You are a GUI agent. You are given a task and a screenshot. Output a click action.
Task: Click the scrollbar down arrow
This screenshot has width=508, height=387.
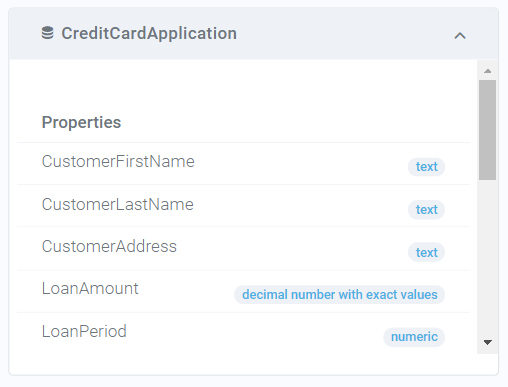pyautogui.click(x=488, y=342)
